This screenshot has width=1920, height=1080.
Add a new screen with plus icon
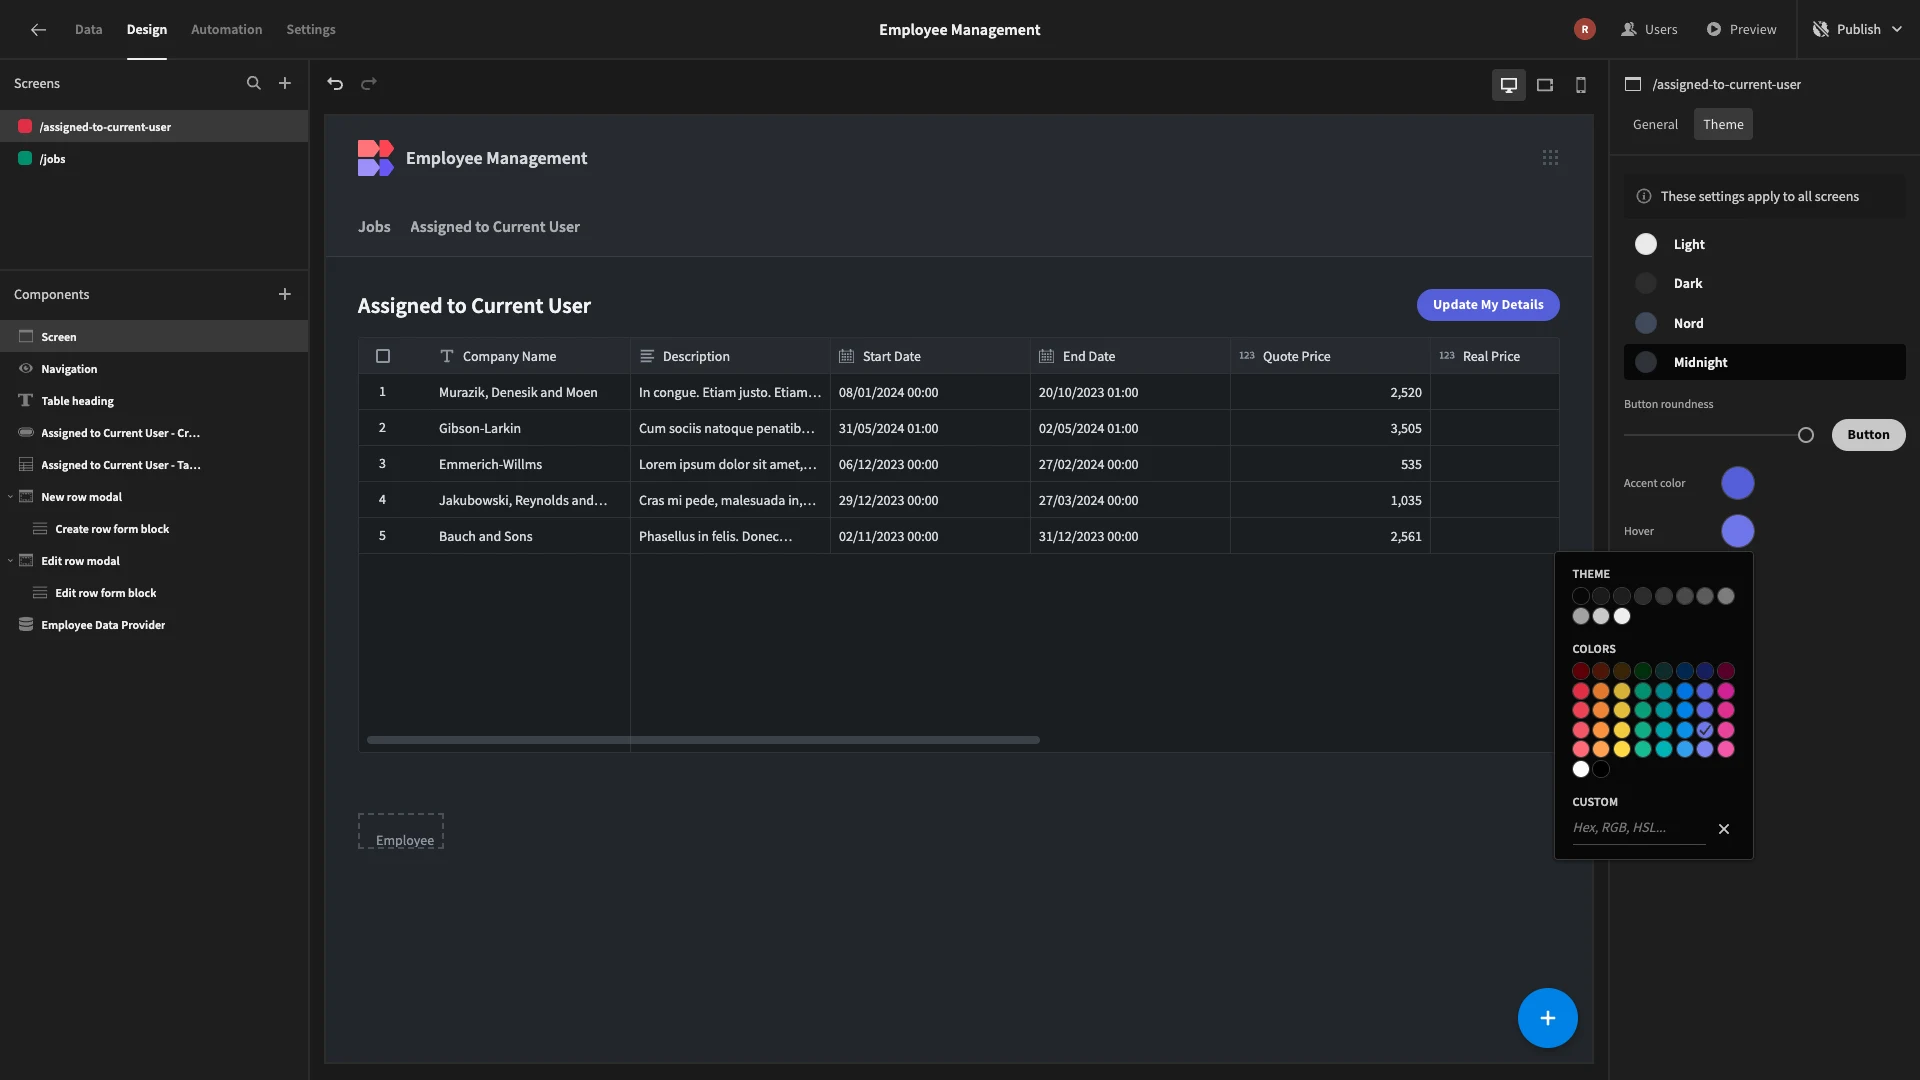pyautogui.click(x=285, y=84)
